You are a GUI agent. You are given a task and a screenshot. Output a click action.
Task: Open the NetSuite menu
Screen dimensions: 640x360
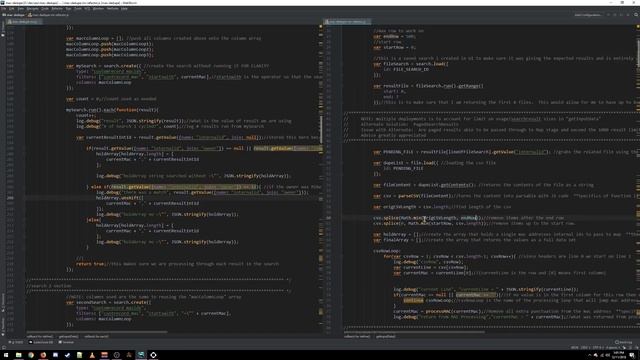point(113,9)
